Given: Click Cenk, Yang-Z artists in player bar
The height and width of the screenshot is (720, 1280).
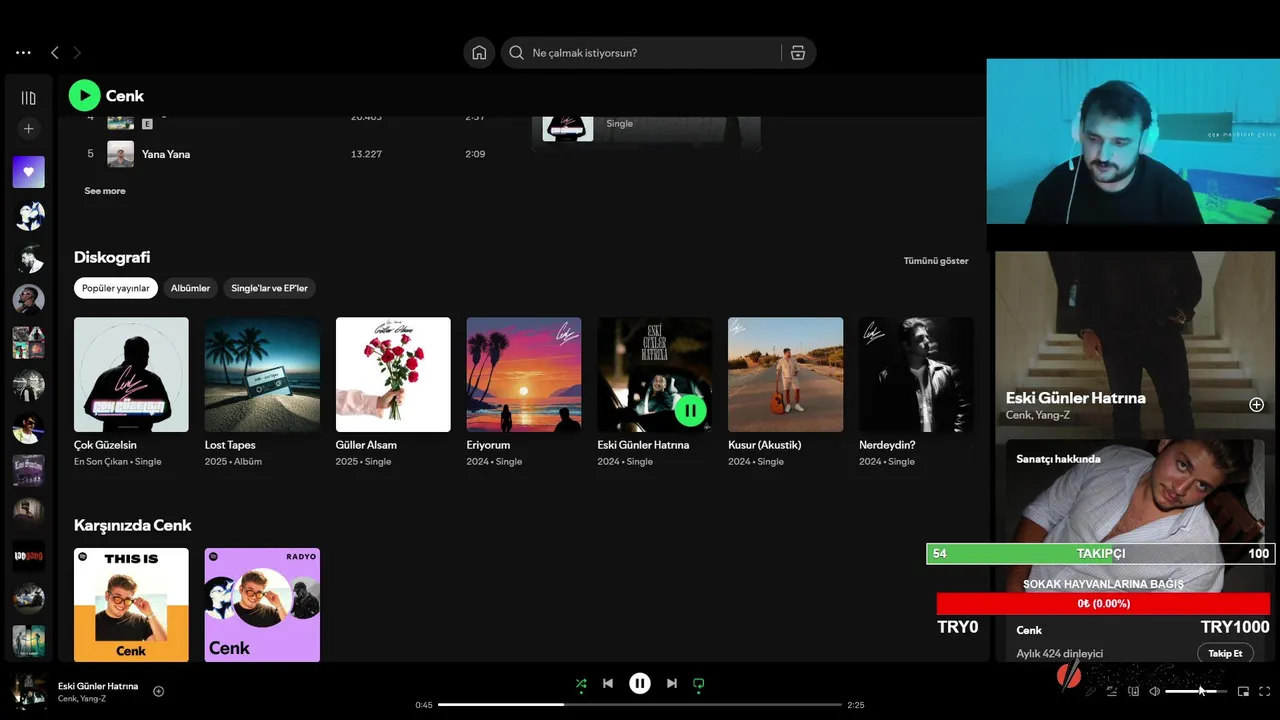Looking at the screenshot, I should pos(82,699).
